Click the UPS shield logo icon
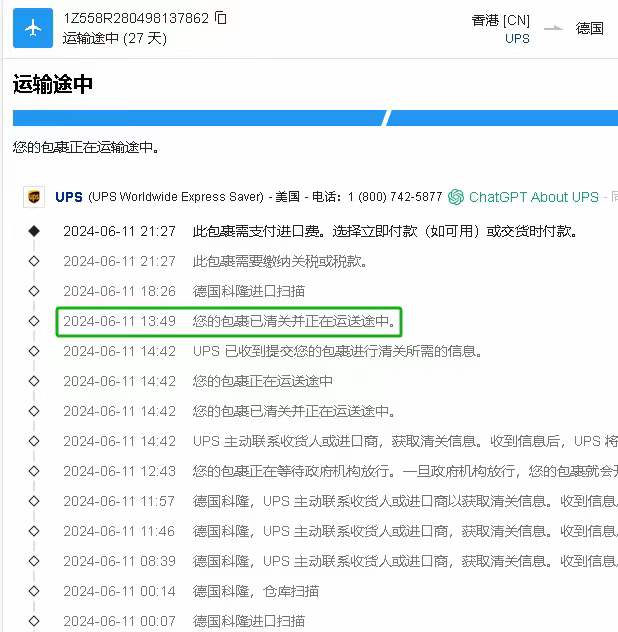Screen dimensions: 618x632 34,197
